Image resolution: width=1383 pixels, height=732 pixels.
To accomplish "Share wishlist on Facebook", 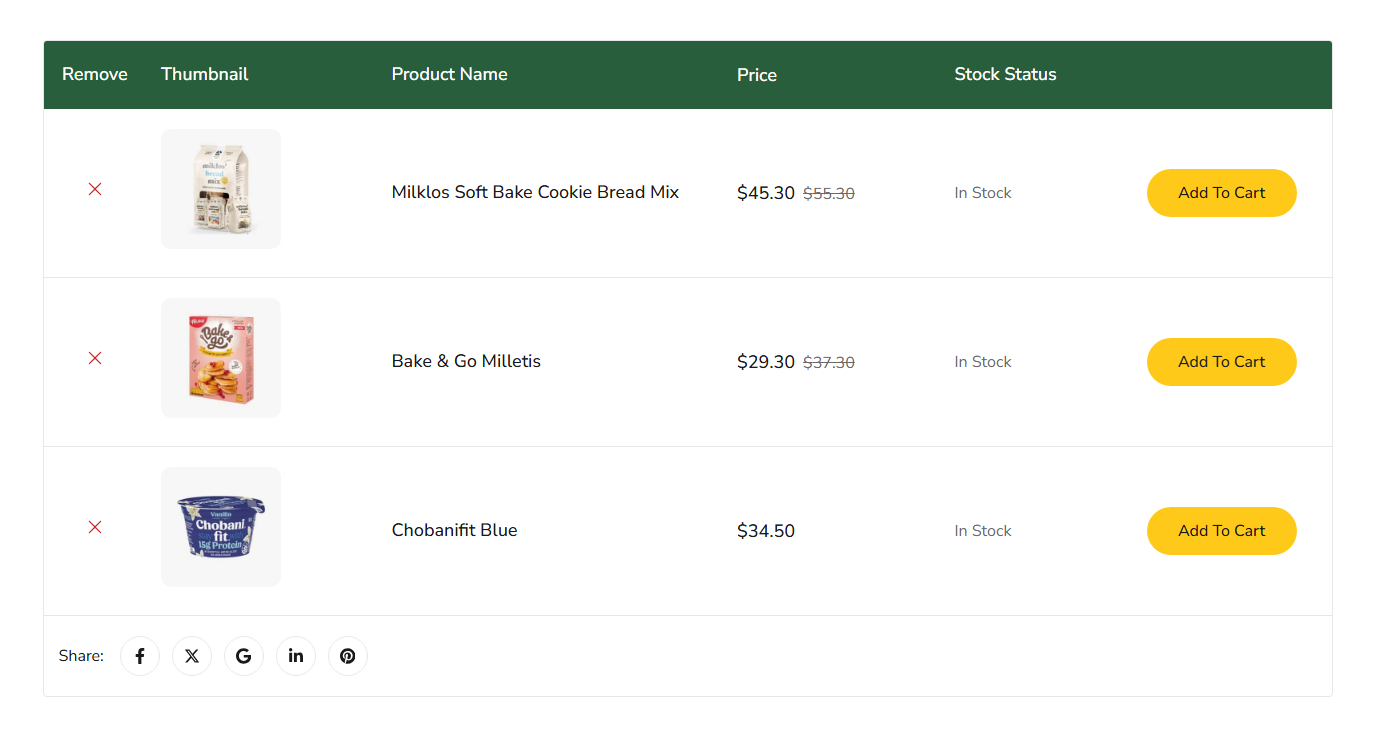I will (140, 656).
